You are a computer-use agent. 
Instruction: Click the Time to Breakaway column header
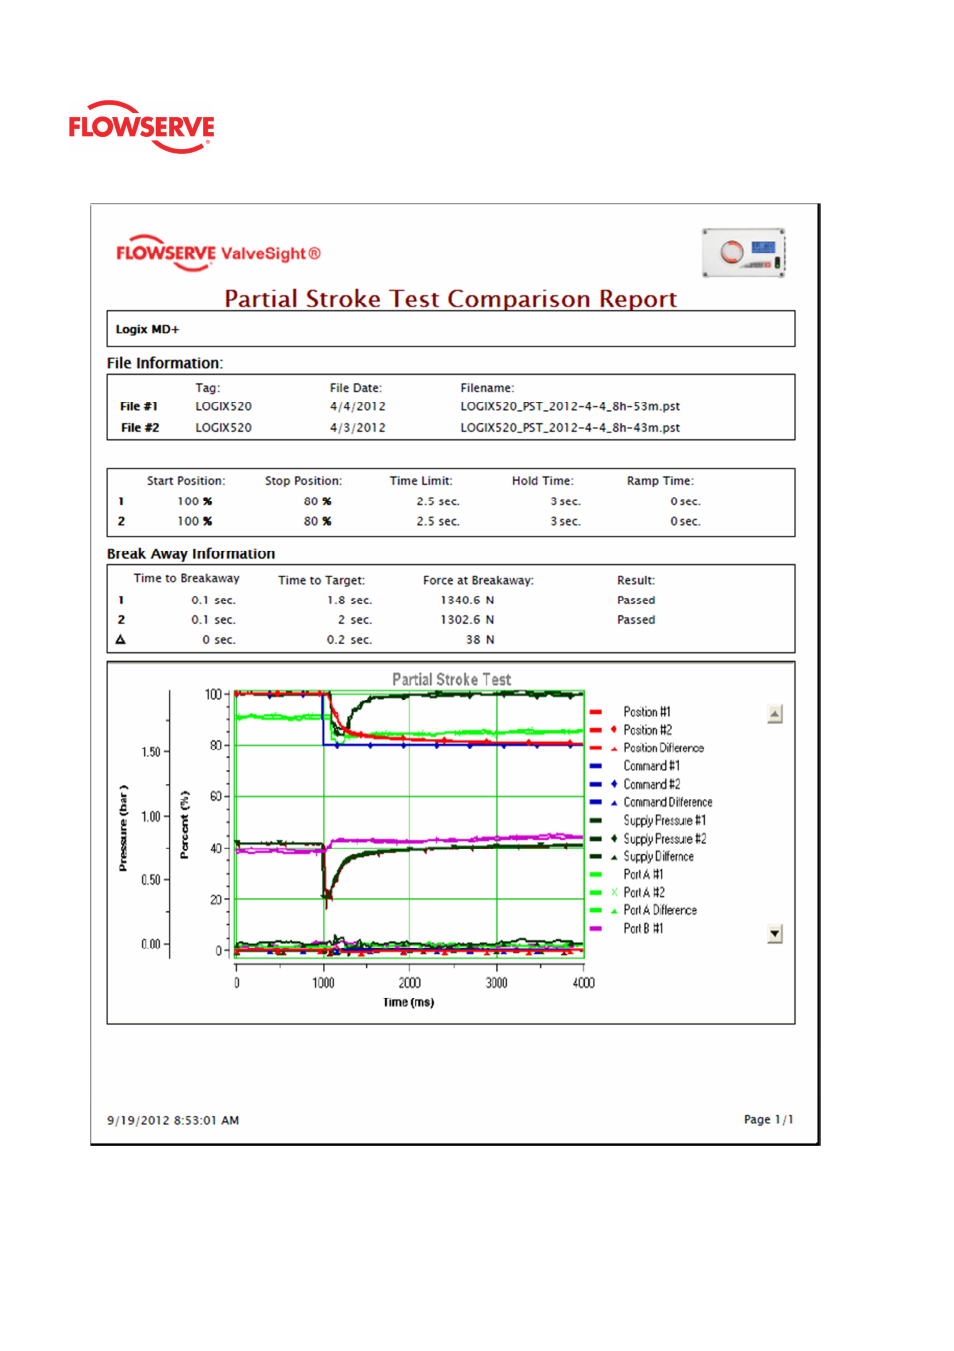tap(186, 578)
